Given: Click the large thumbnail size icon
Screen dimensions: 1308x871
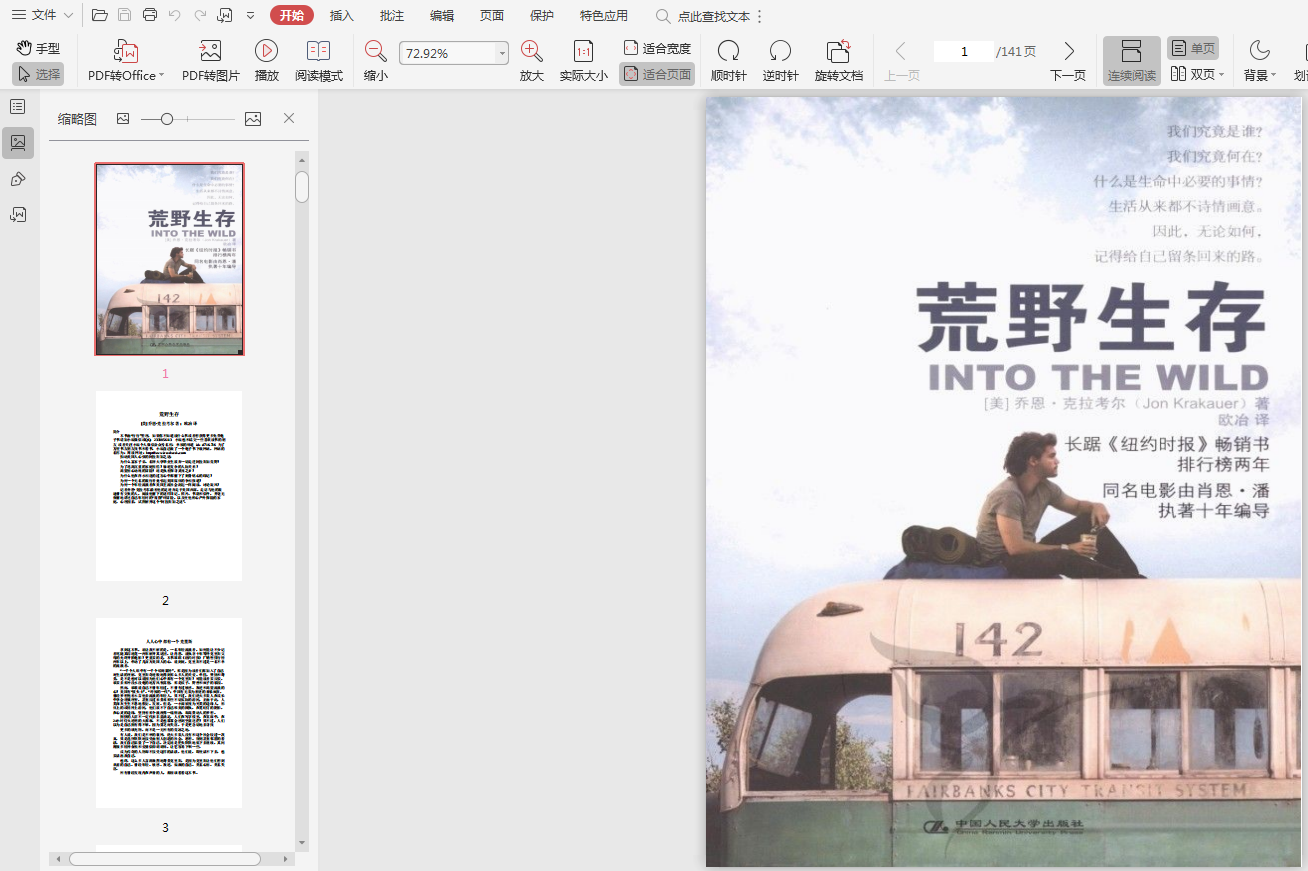Looking at the screenshot, I should tap(253, 119).
